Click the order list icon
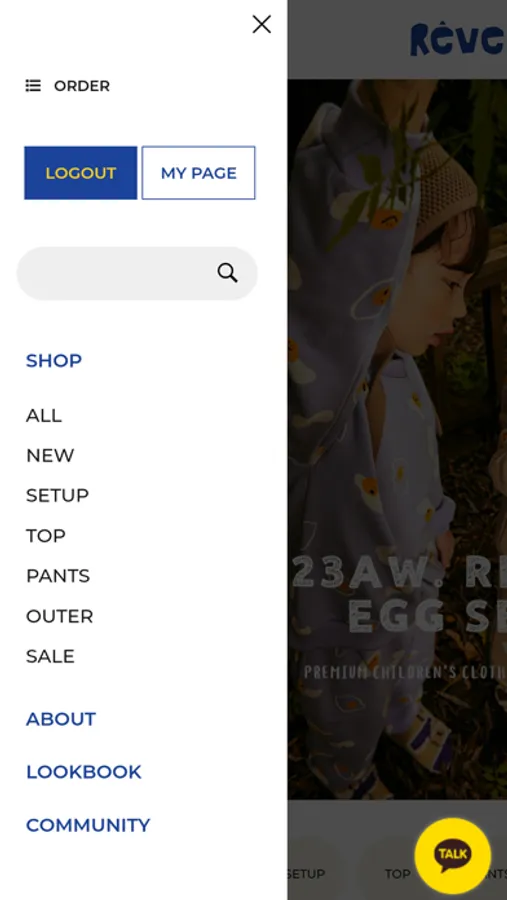The image size is (507, 900). coord(33,86)
